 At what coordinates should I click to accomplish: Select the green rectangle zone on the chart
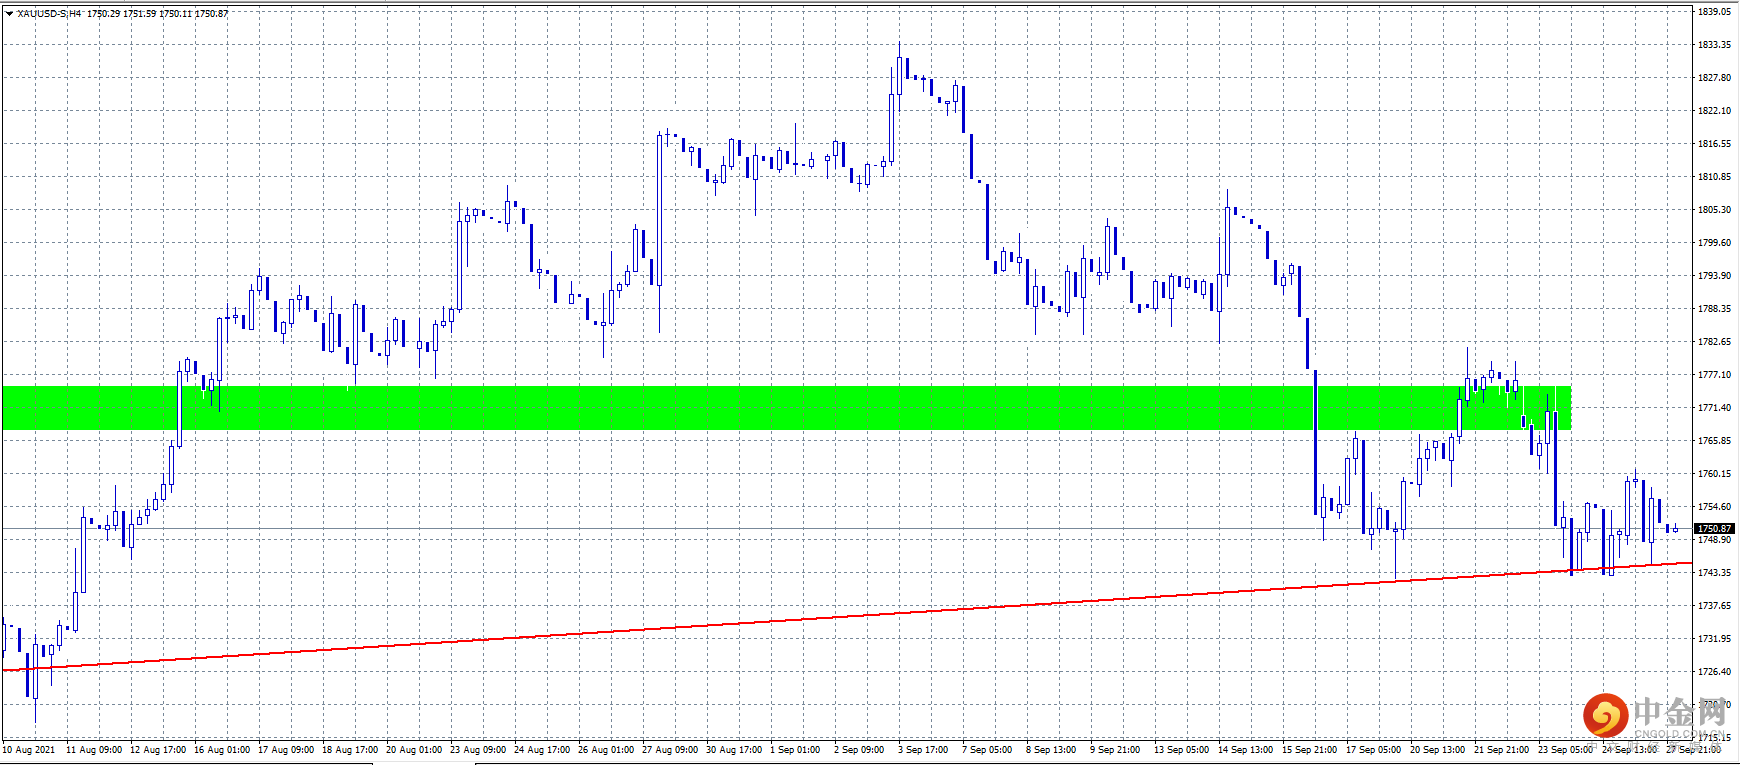pyautogui.click(x=787, y=408)
